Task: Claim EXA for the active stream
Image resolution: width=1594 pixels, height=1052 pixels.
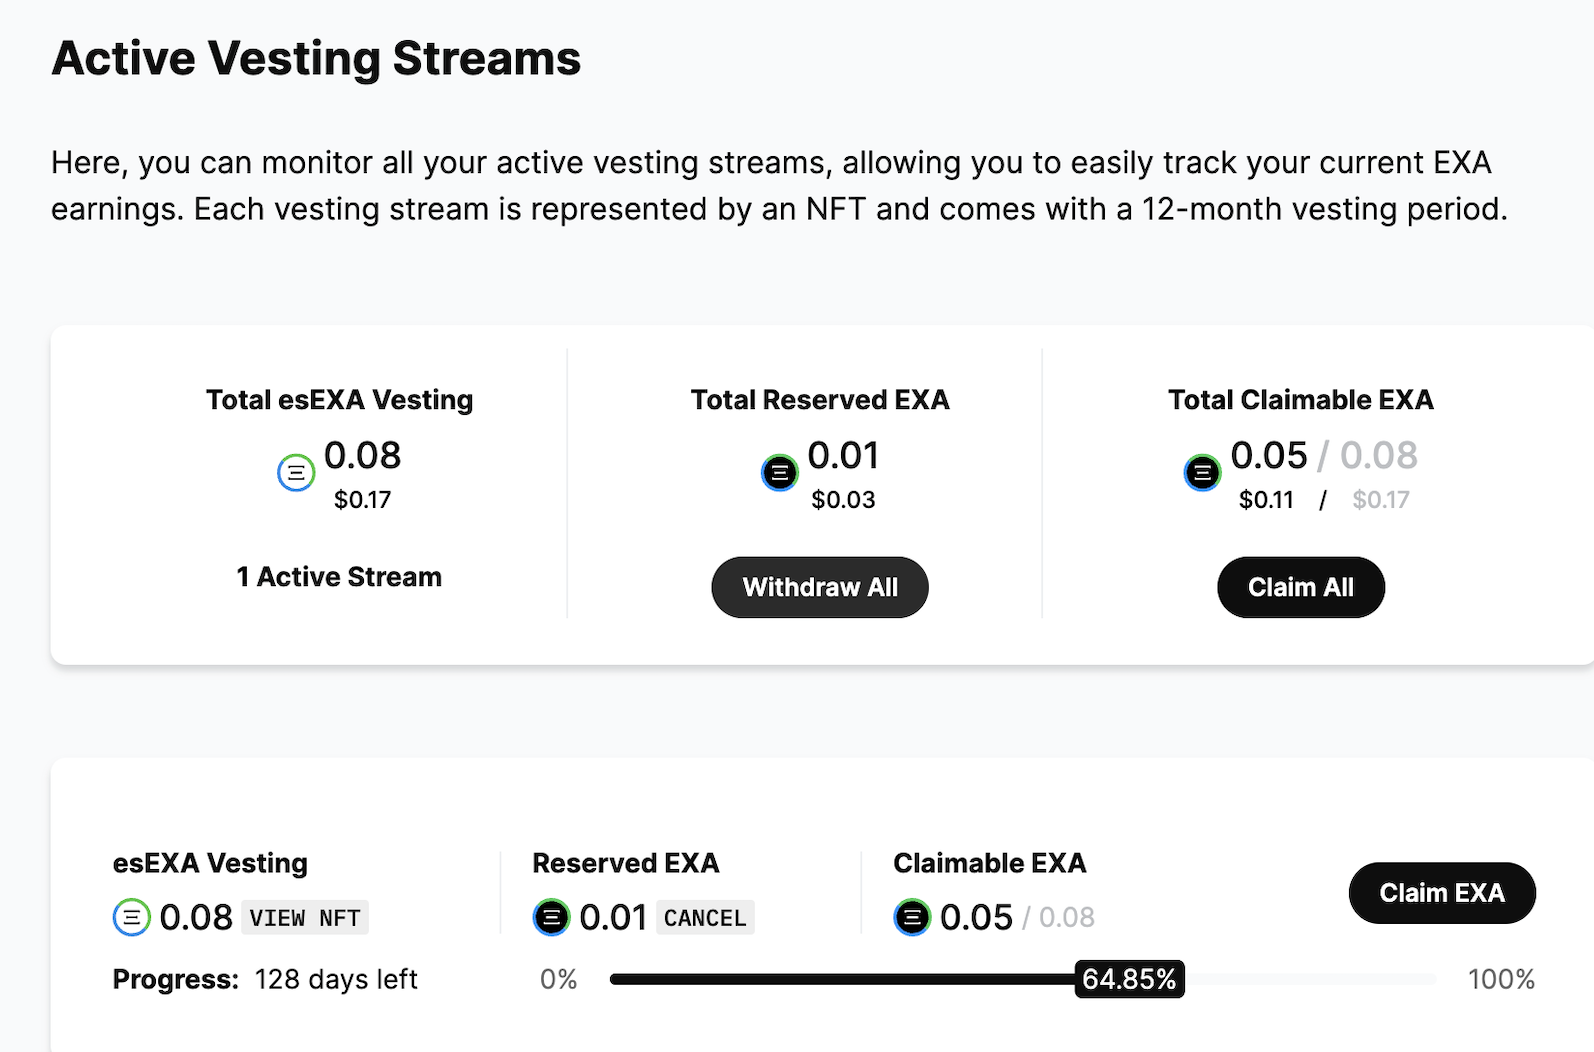Action: pyautogui.click(x=1441, y=893)
